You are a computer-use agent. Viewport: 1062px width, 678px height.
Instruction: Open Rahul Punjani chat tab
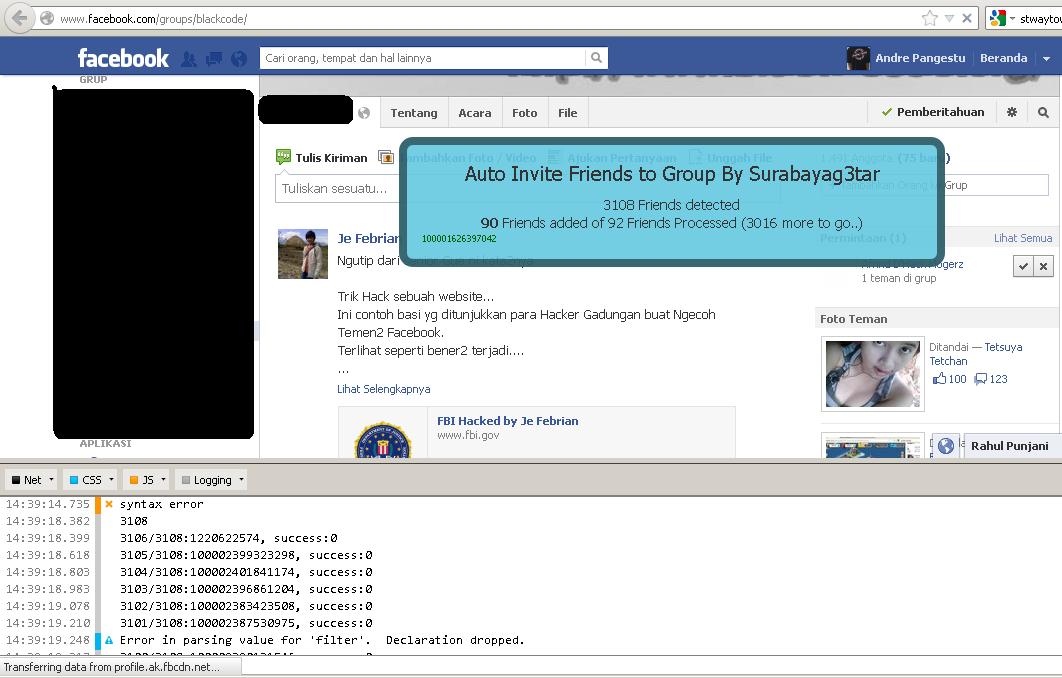click(1009, 446)
